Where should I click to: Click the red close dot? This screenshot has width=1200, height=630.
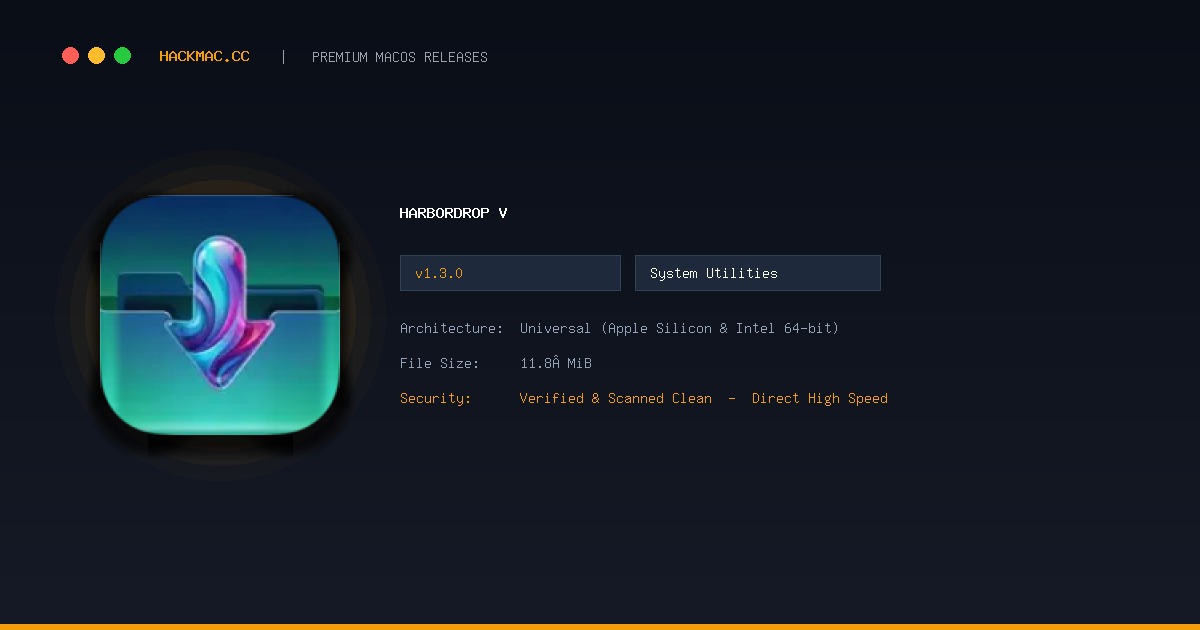tap(70, 56)
